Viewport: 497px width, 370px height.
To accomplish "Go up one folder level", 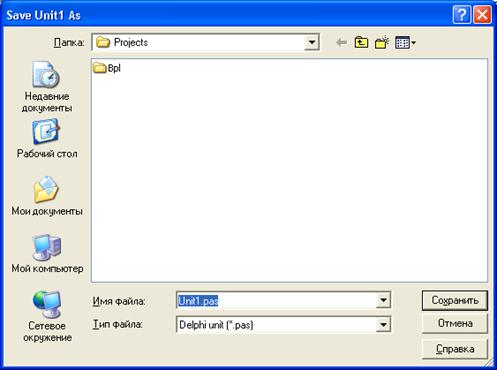I will 361,43.
